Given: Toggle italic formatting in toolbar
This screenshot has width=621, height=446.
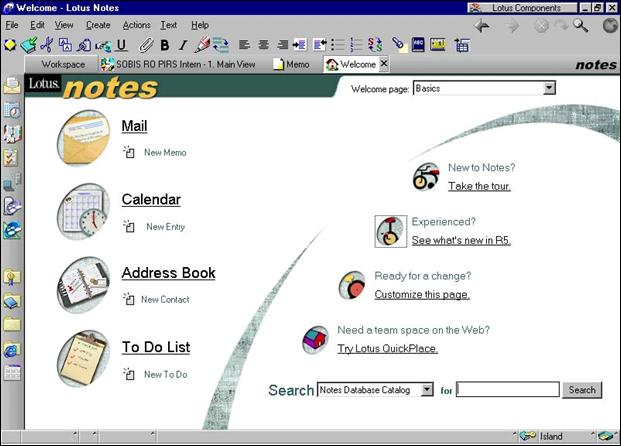Looking at the screenshot, I should click(x=183, y=45).
